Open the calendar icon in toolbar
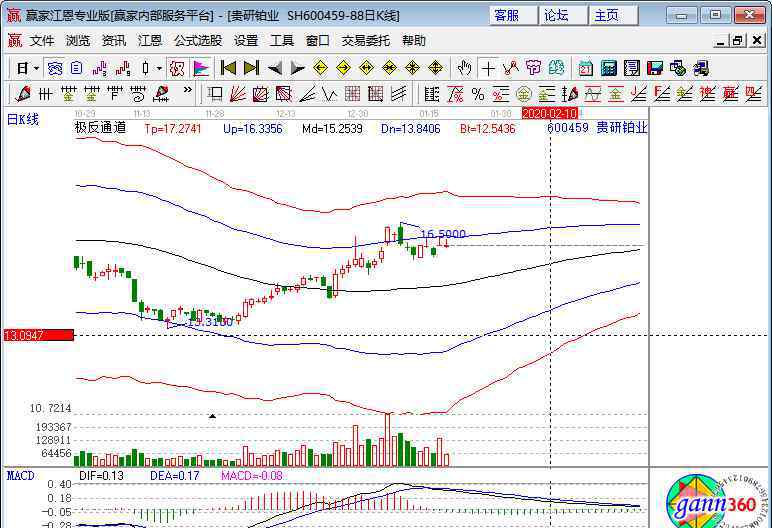Screen dimensions: 772x528 point(585,68)
